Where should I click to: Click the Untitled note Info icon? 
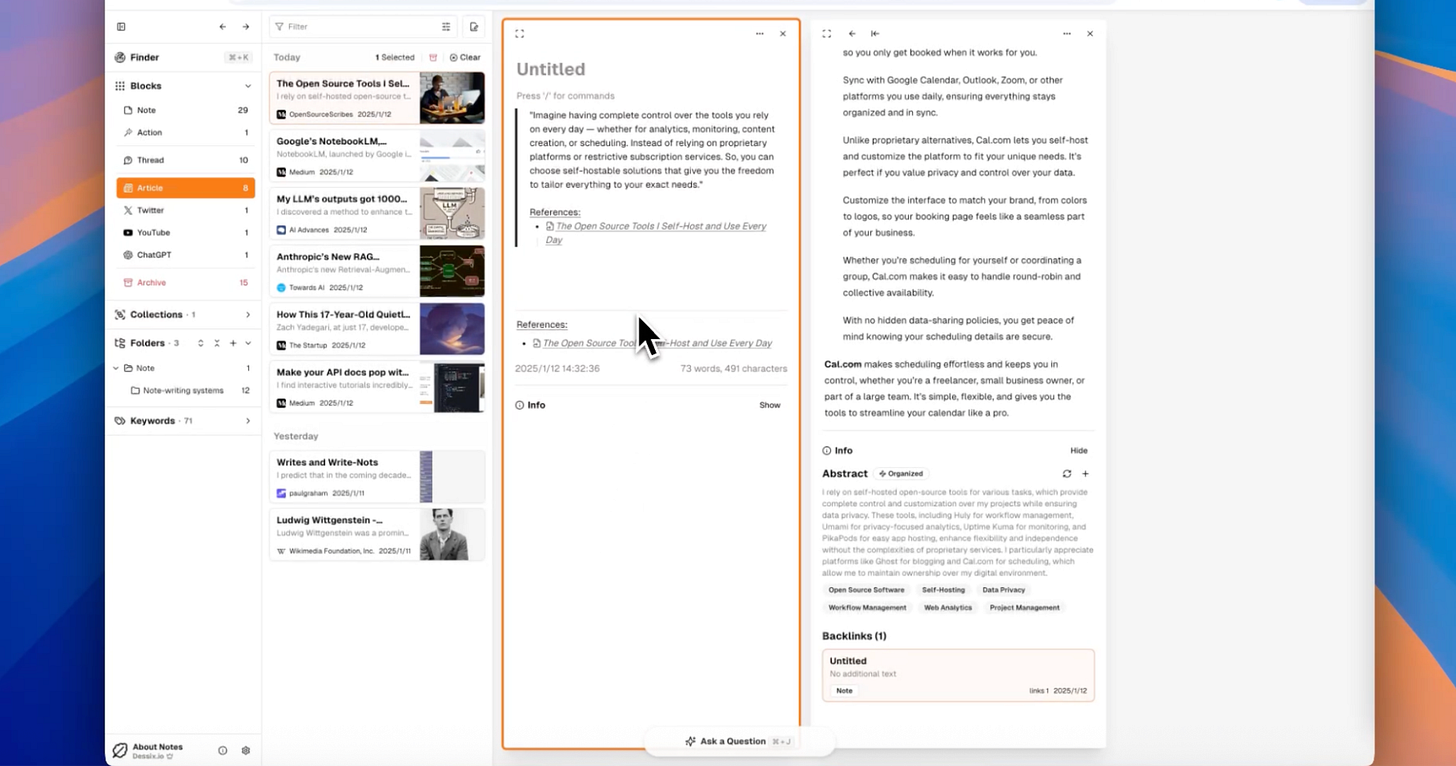(x=520, y=405)
